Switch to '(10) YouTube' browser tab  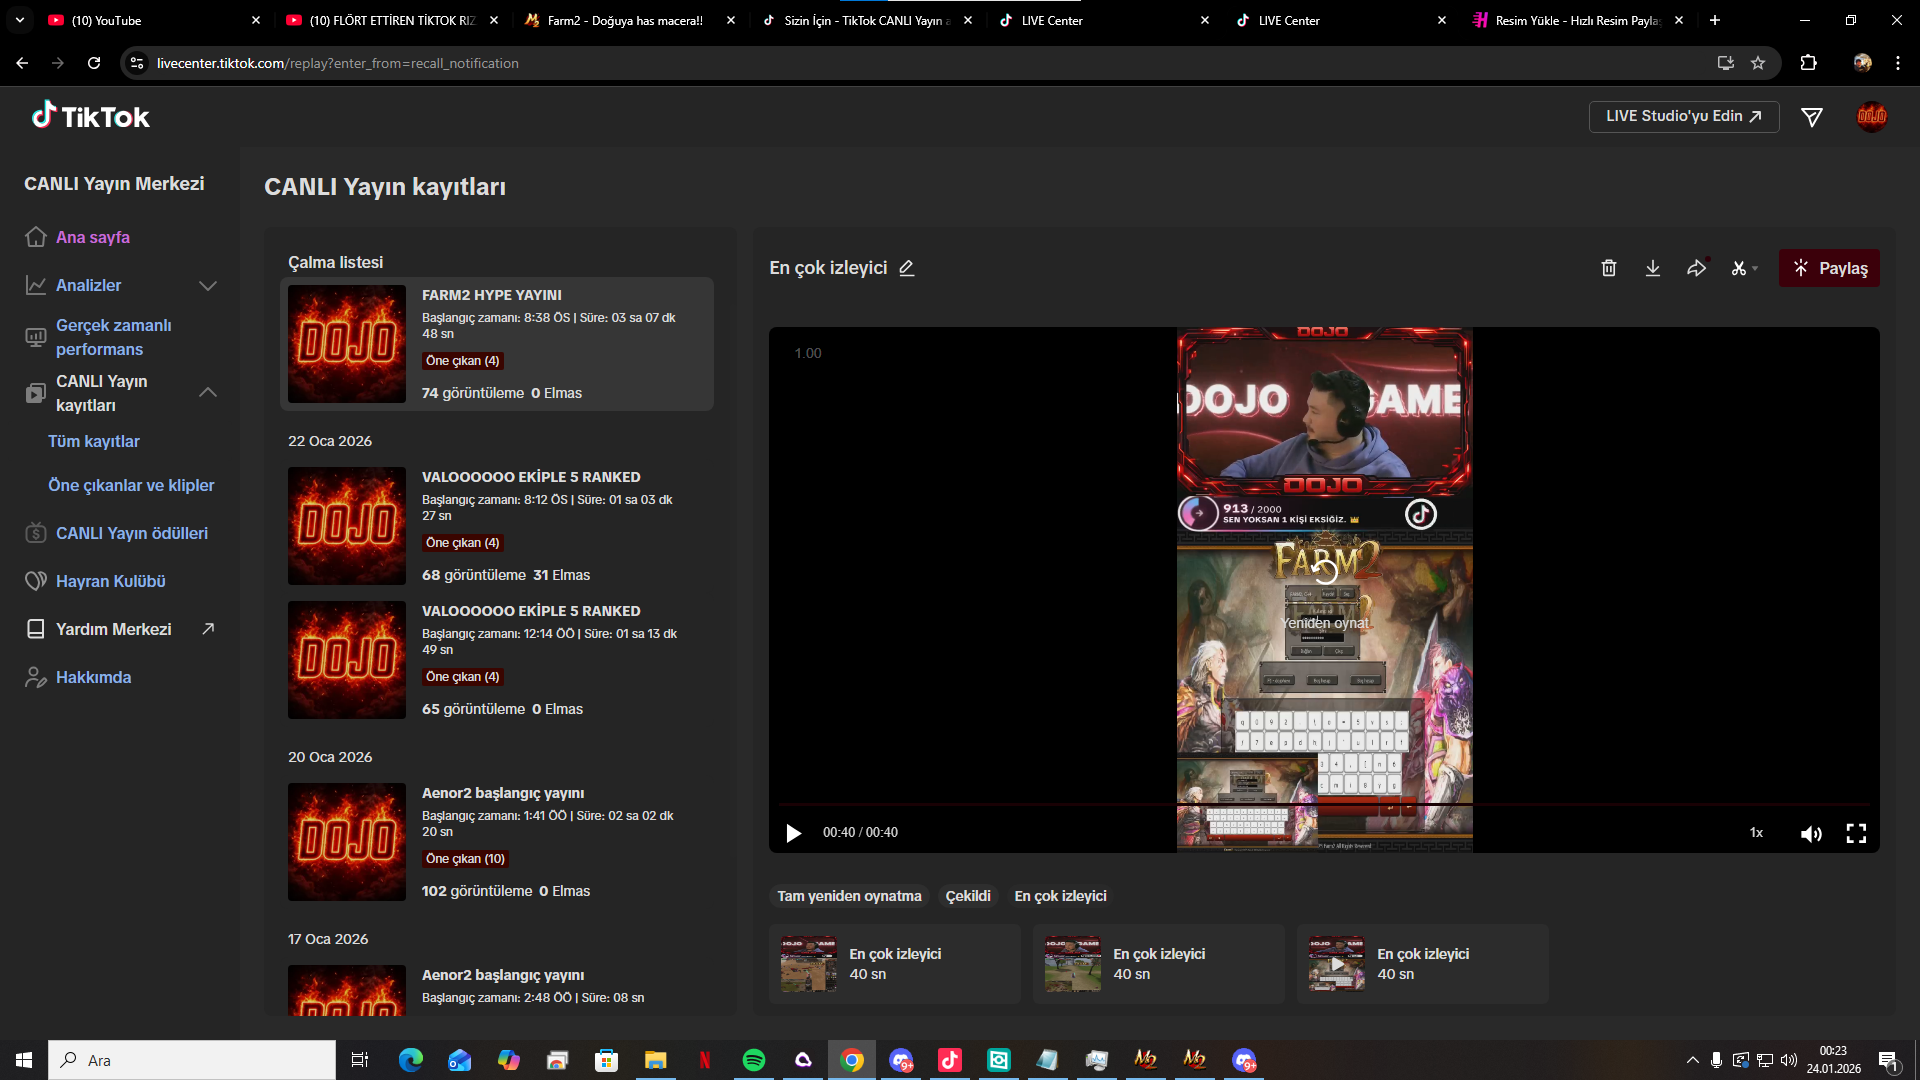[x=155, y=20]
